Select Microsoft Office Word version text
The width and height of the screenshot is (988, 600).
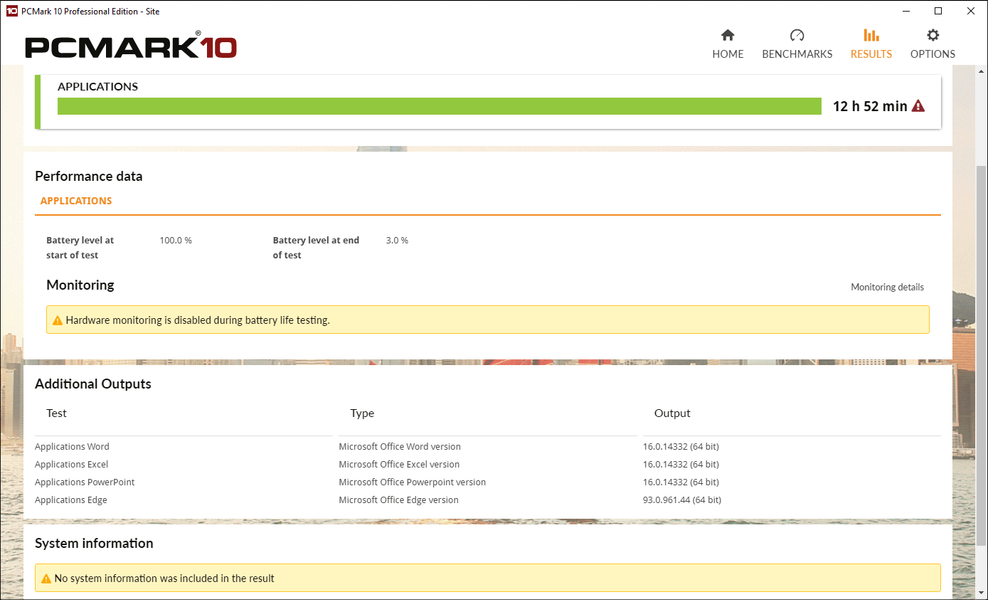399,446
